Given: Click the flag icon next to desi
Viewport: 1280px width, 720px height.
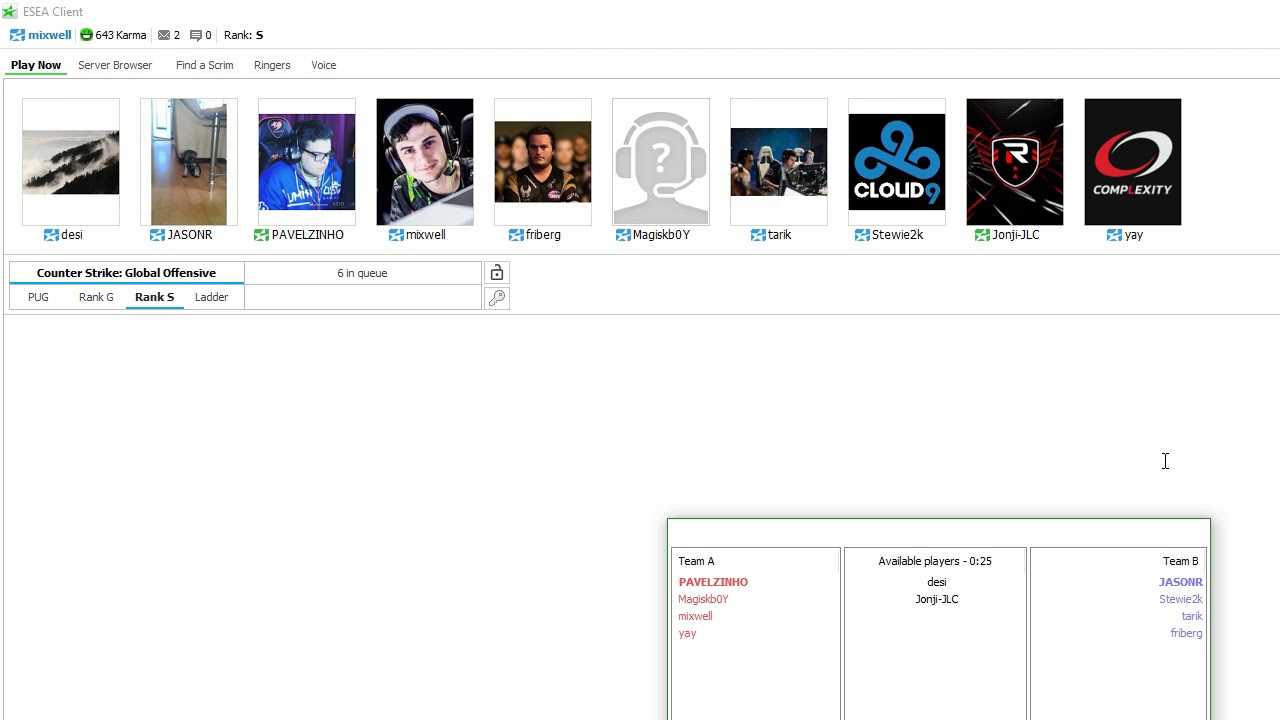Looking at the screenshot, I should 51,235.
